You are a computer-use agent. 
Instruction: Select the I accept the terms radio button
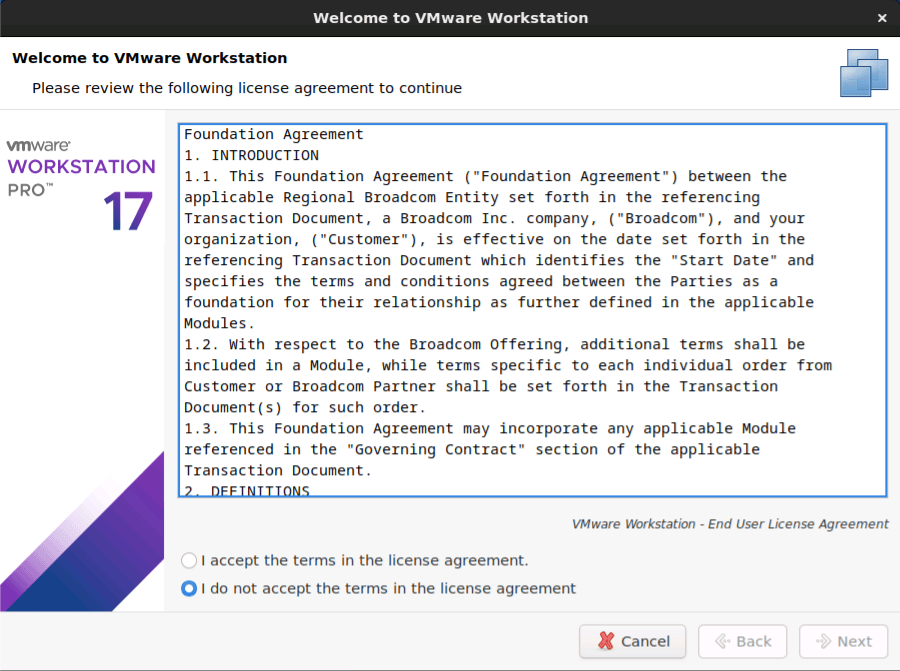189,561
